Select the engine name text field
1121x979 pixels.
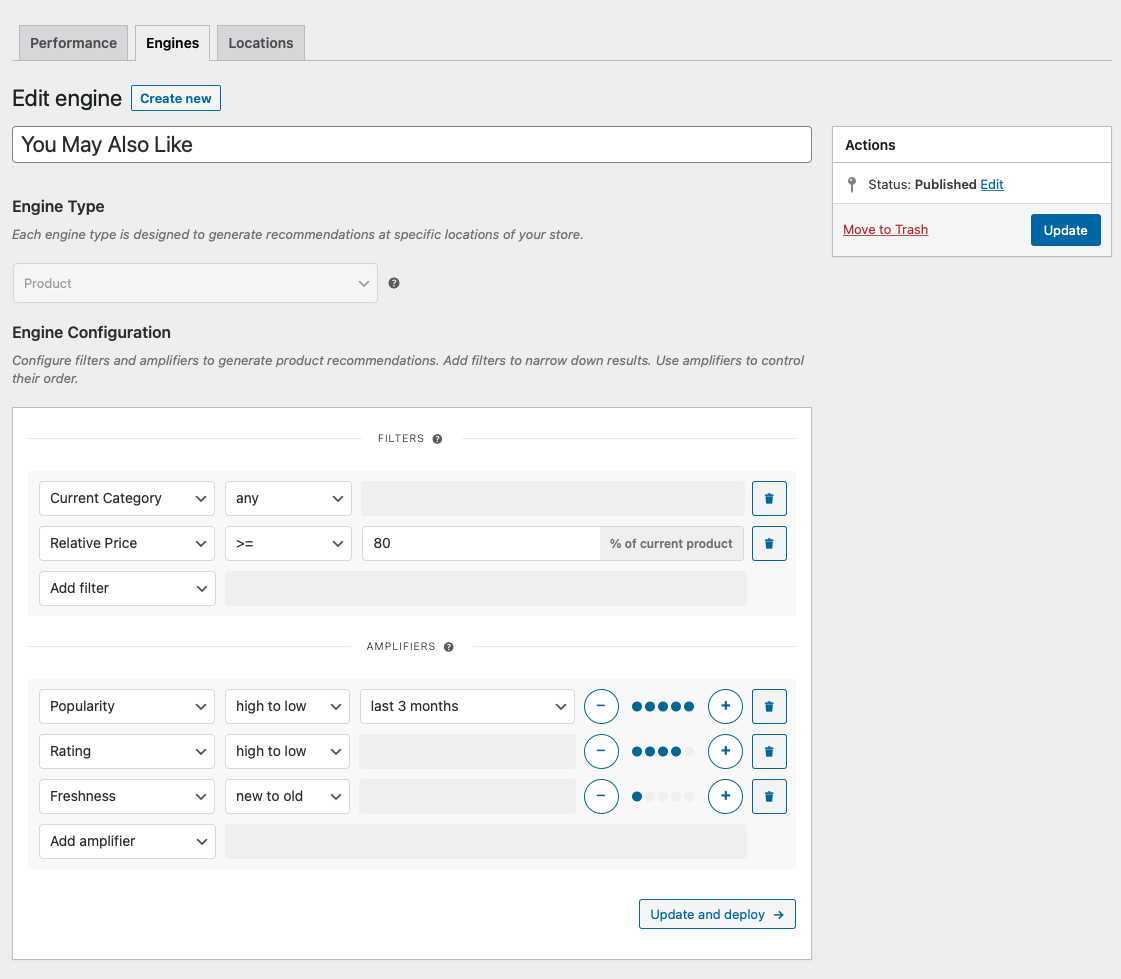411,144
